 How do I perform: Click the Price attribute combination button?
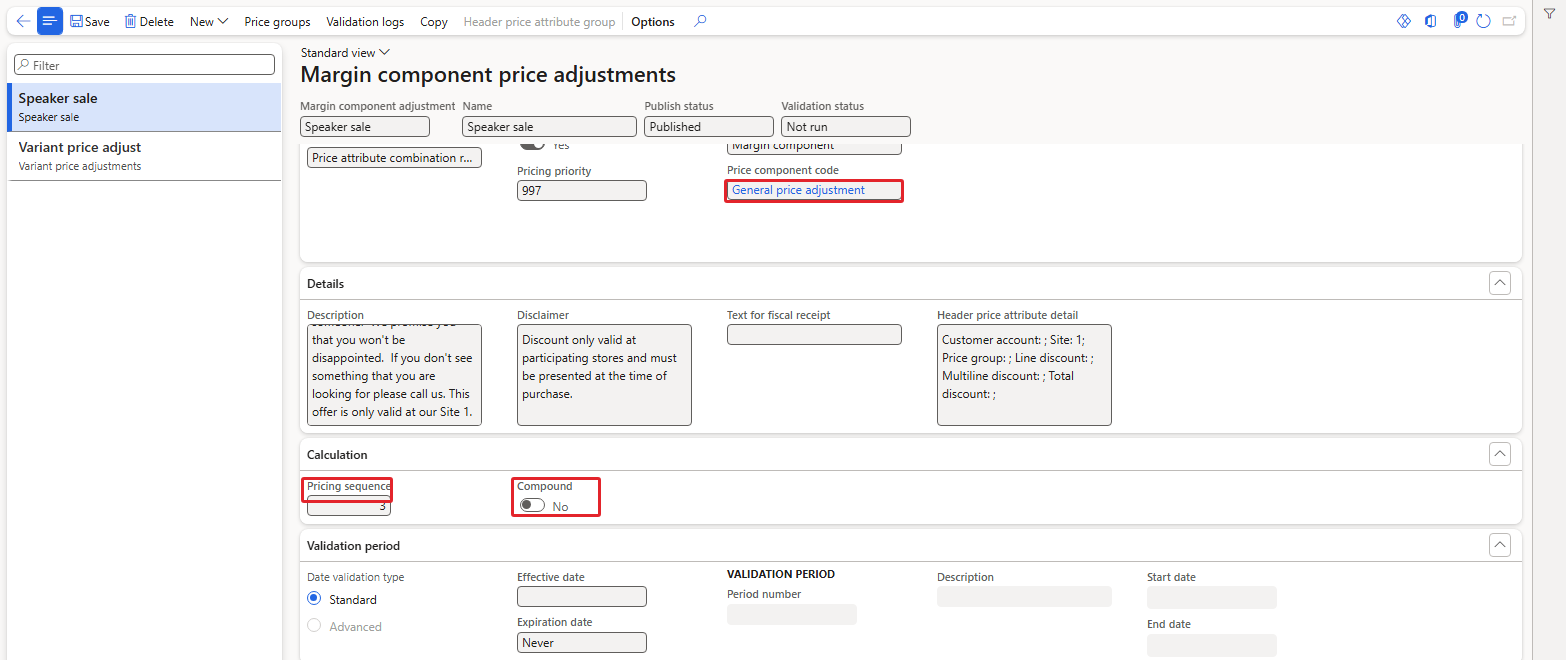tap(394, 158)
